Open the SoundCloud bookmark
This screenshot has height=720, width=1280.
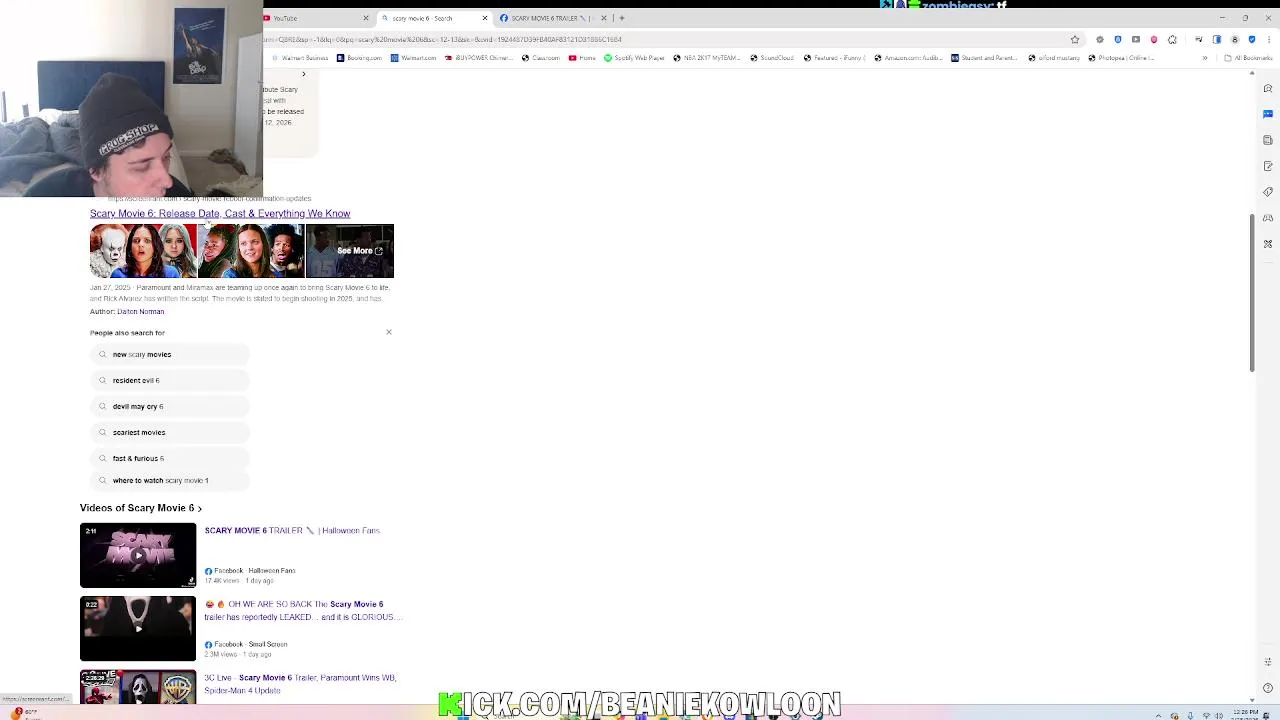tap(772, 58)
